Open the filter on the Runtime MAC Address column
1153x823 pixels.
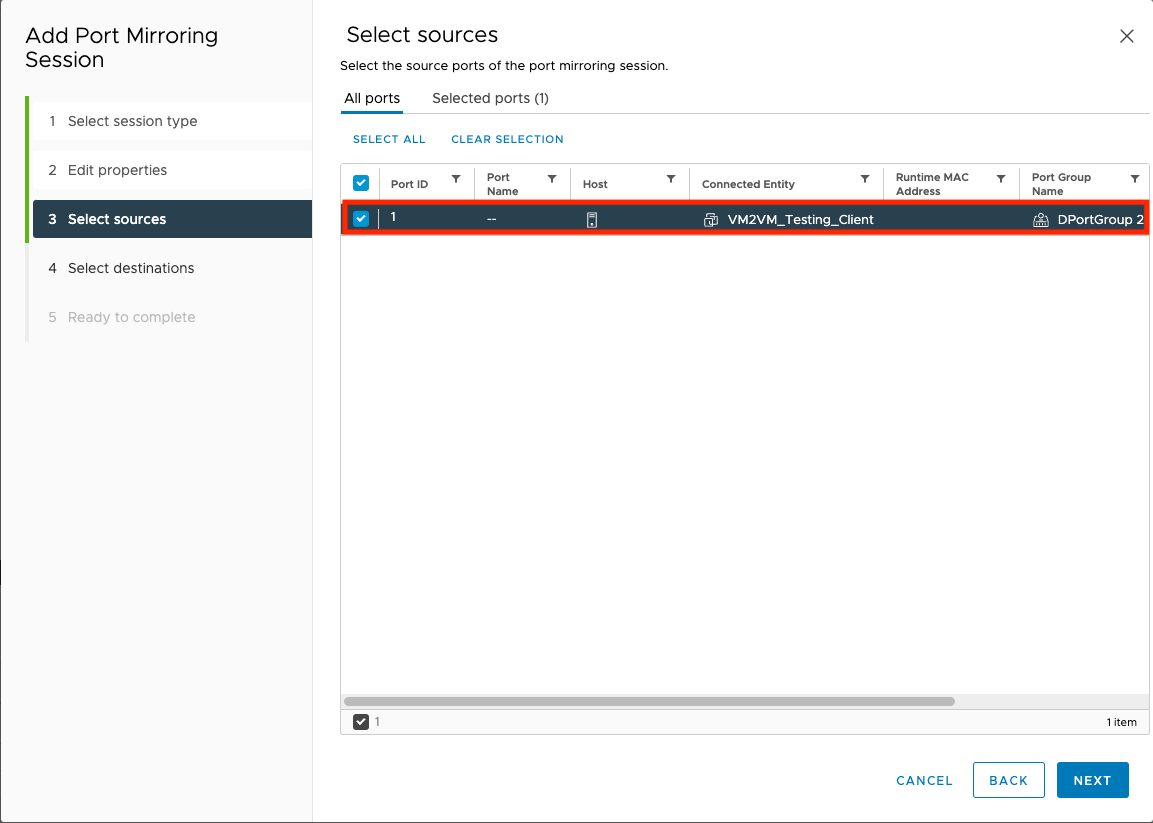coord(1000,183)
